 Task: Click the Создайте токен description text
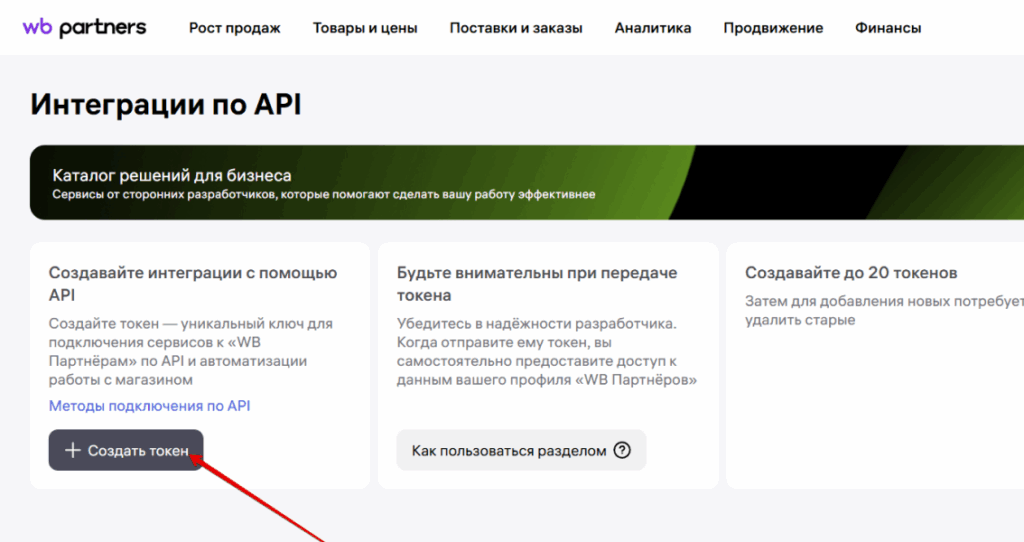click(x=191, y=352)
